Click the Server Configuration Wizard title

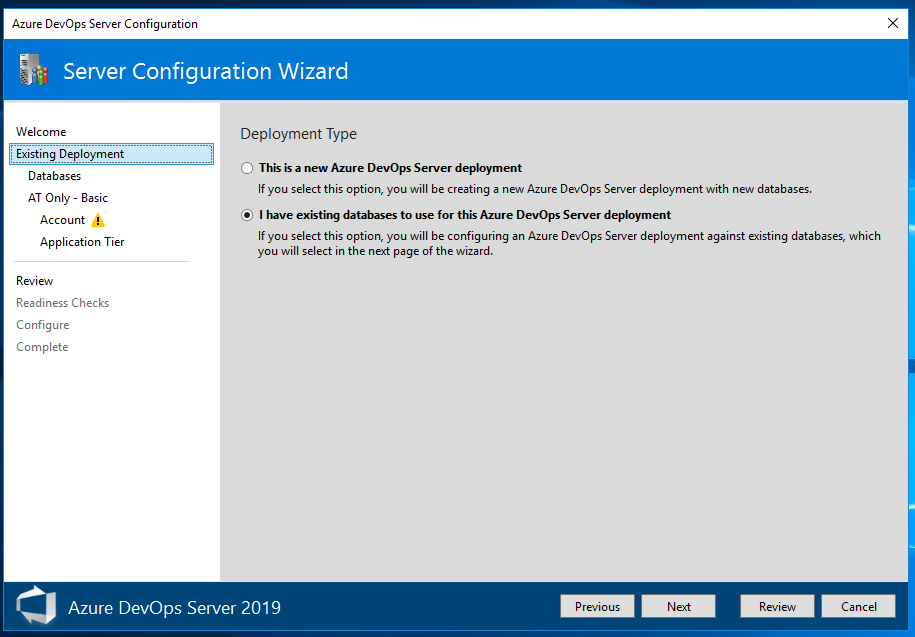click(205, 71)
